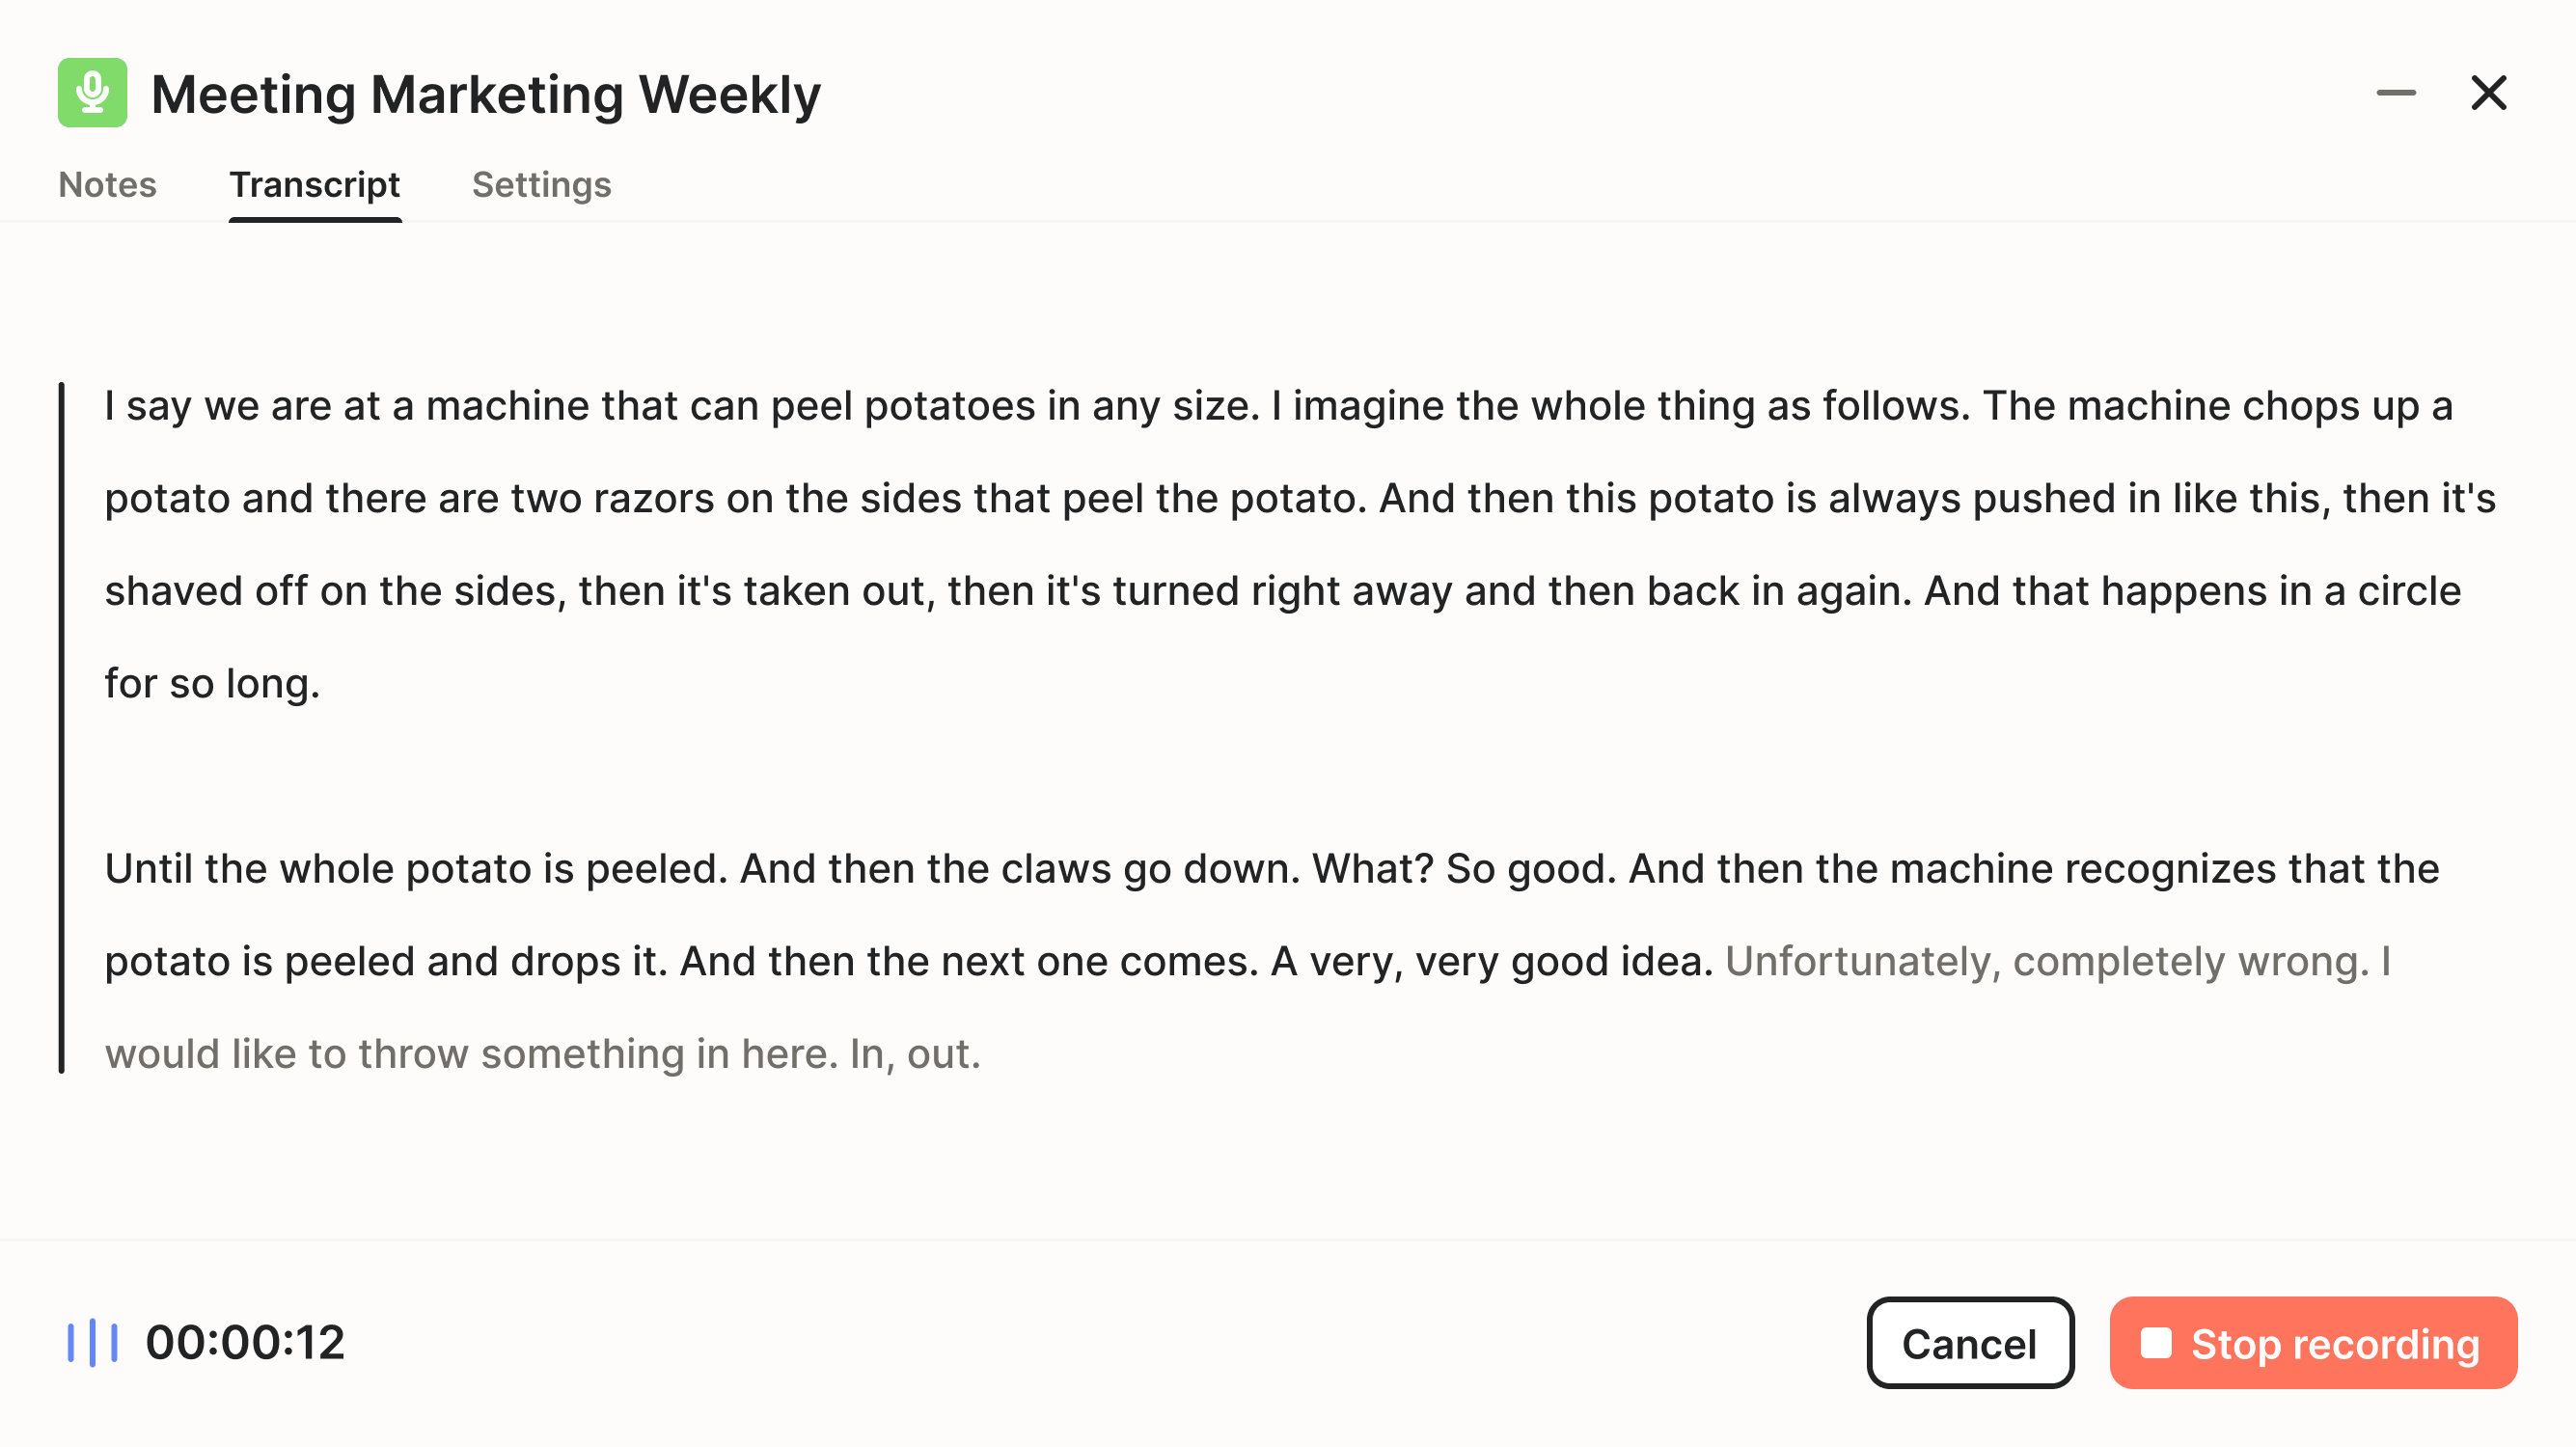Viewport: 2576px width, 1447px height.
Task: Click the recording timer 00:00:12
Action: [246, 1342]
